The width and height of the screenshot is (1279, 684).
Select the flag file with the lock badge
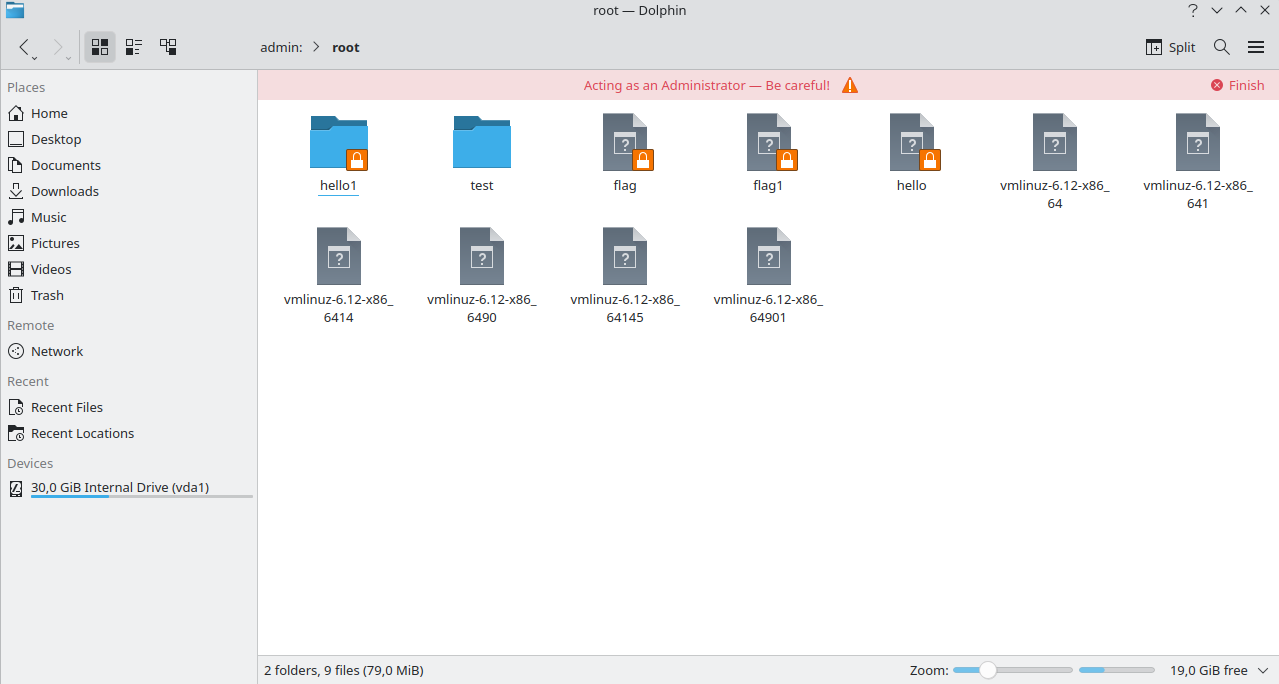pyautogui.click(x=624, y=143)
